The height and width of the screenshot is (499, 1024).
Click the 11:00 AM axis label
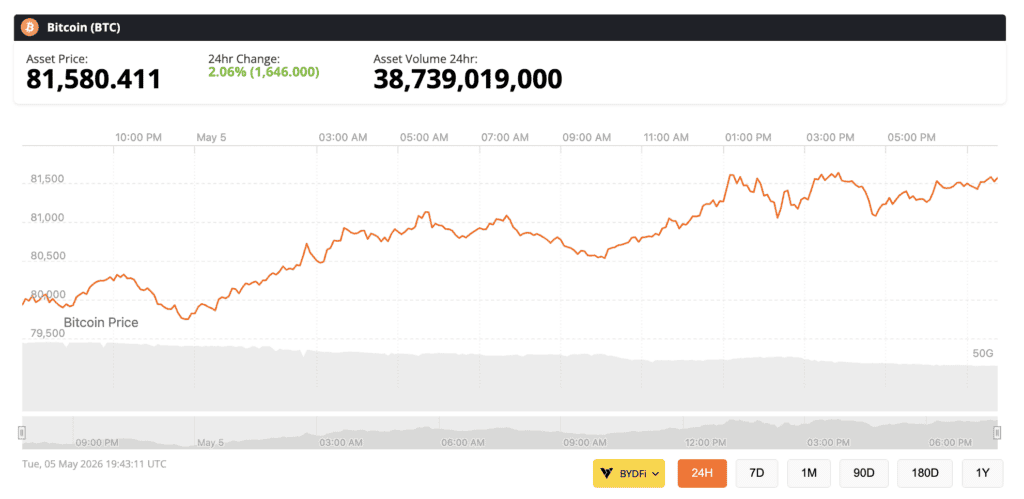666,137
